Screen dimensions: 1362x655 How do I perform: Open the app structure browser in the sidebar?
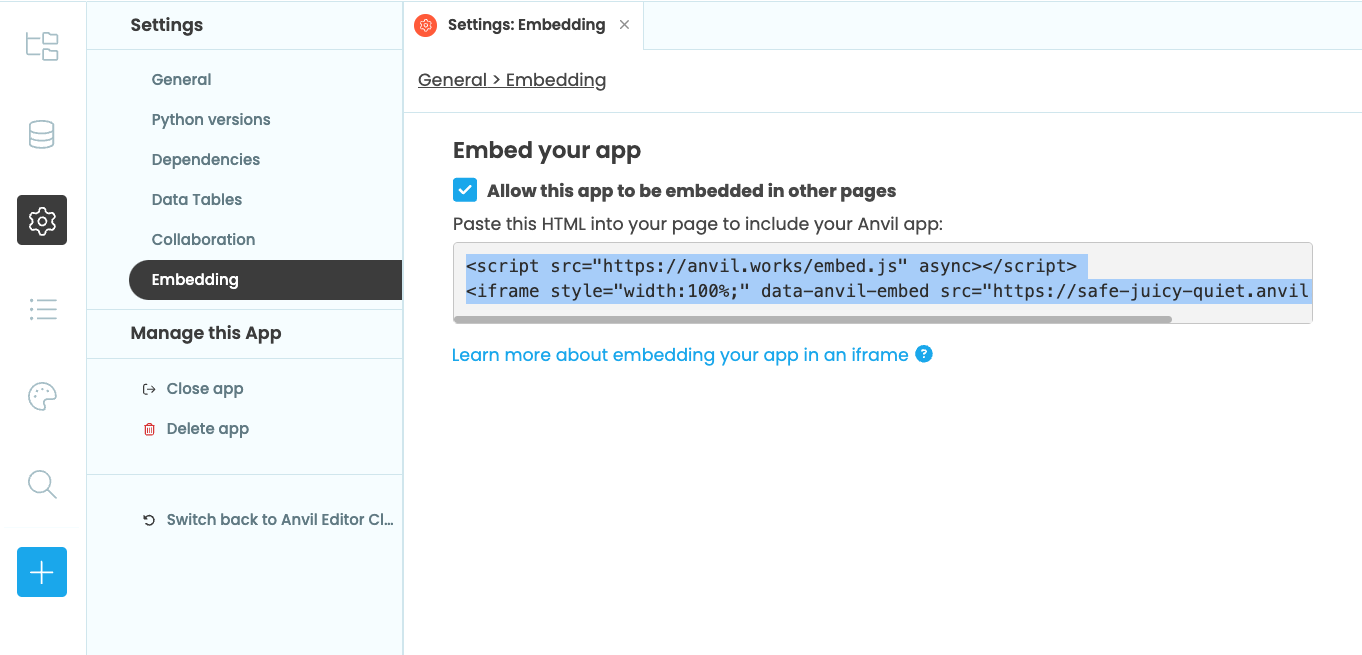point(41,46)
